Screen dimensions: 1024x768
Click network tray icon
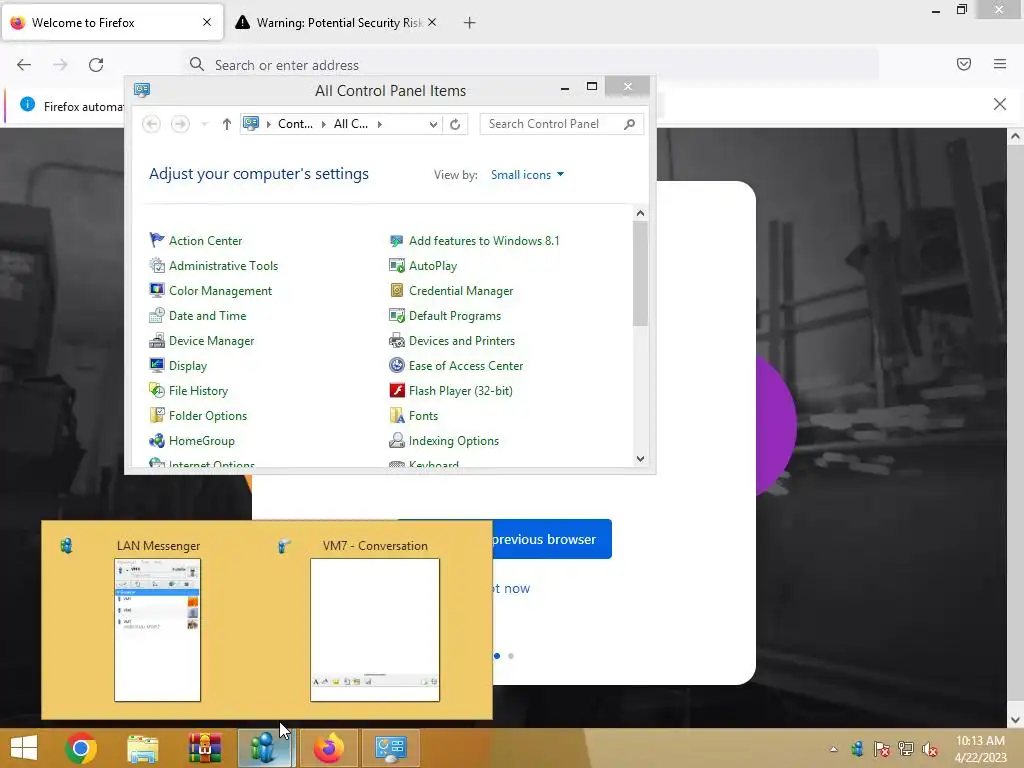click(905, 749)
